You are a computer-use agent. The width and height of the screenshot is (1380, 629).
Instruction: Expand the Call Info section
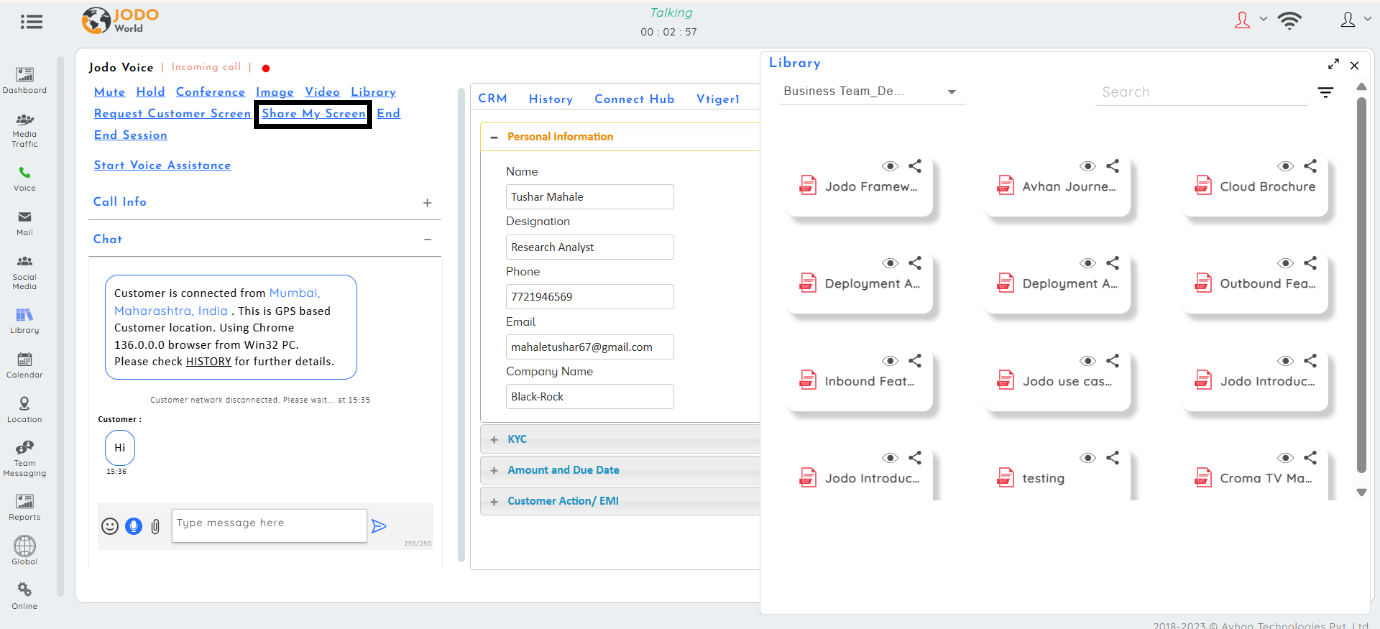coord(427,203)
